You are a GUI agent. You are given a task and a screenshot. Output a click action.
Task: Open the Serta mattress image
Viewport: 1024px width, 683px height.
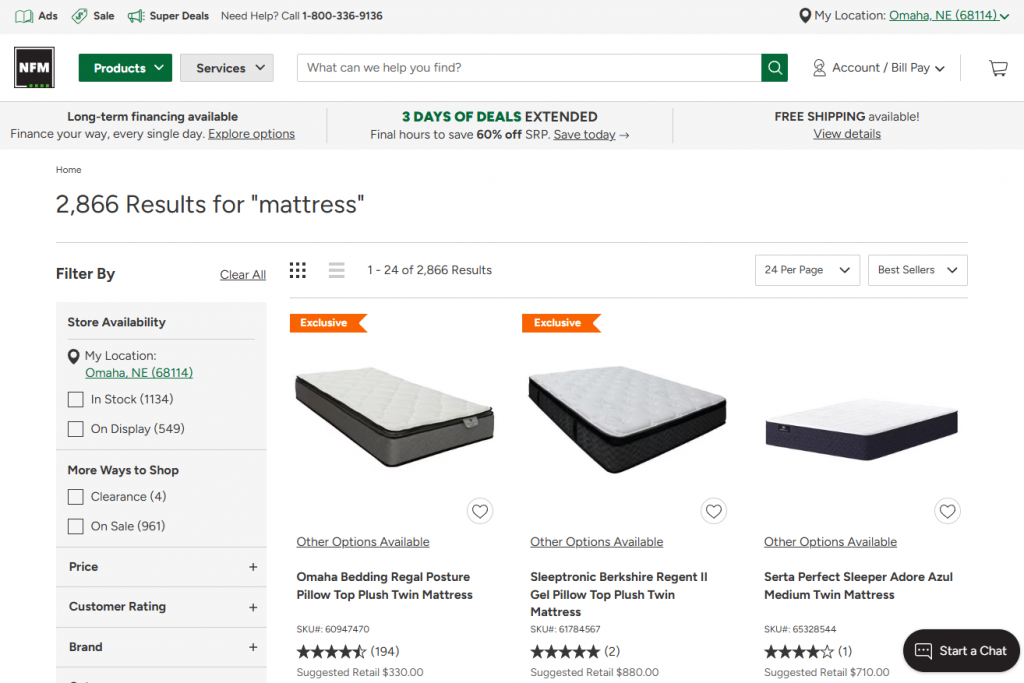pos(861,429)
